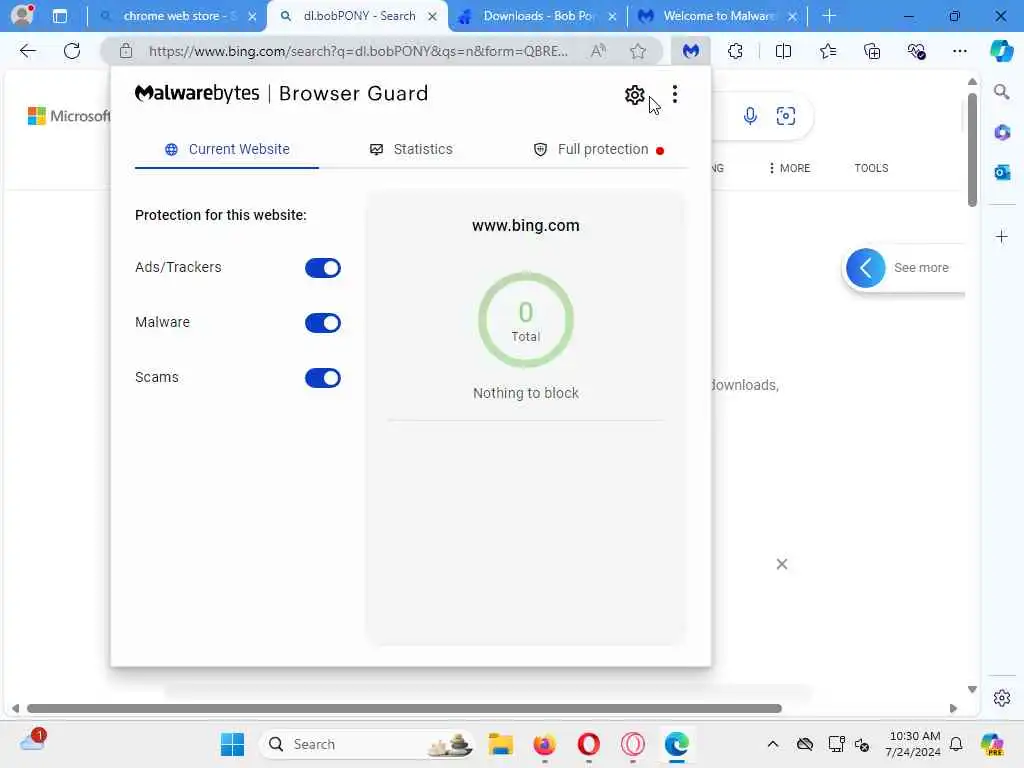Click the horizontal page scrollbar
1024x768 pixels.
[404, 709]
